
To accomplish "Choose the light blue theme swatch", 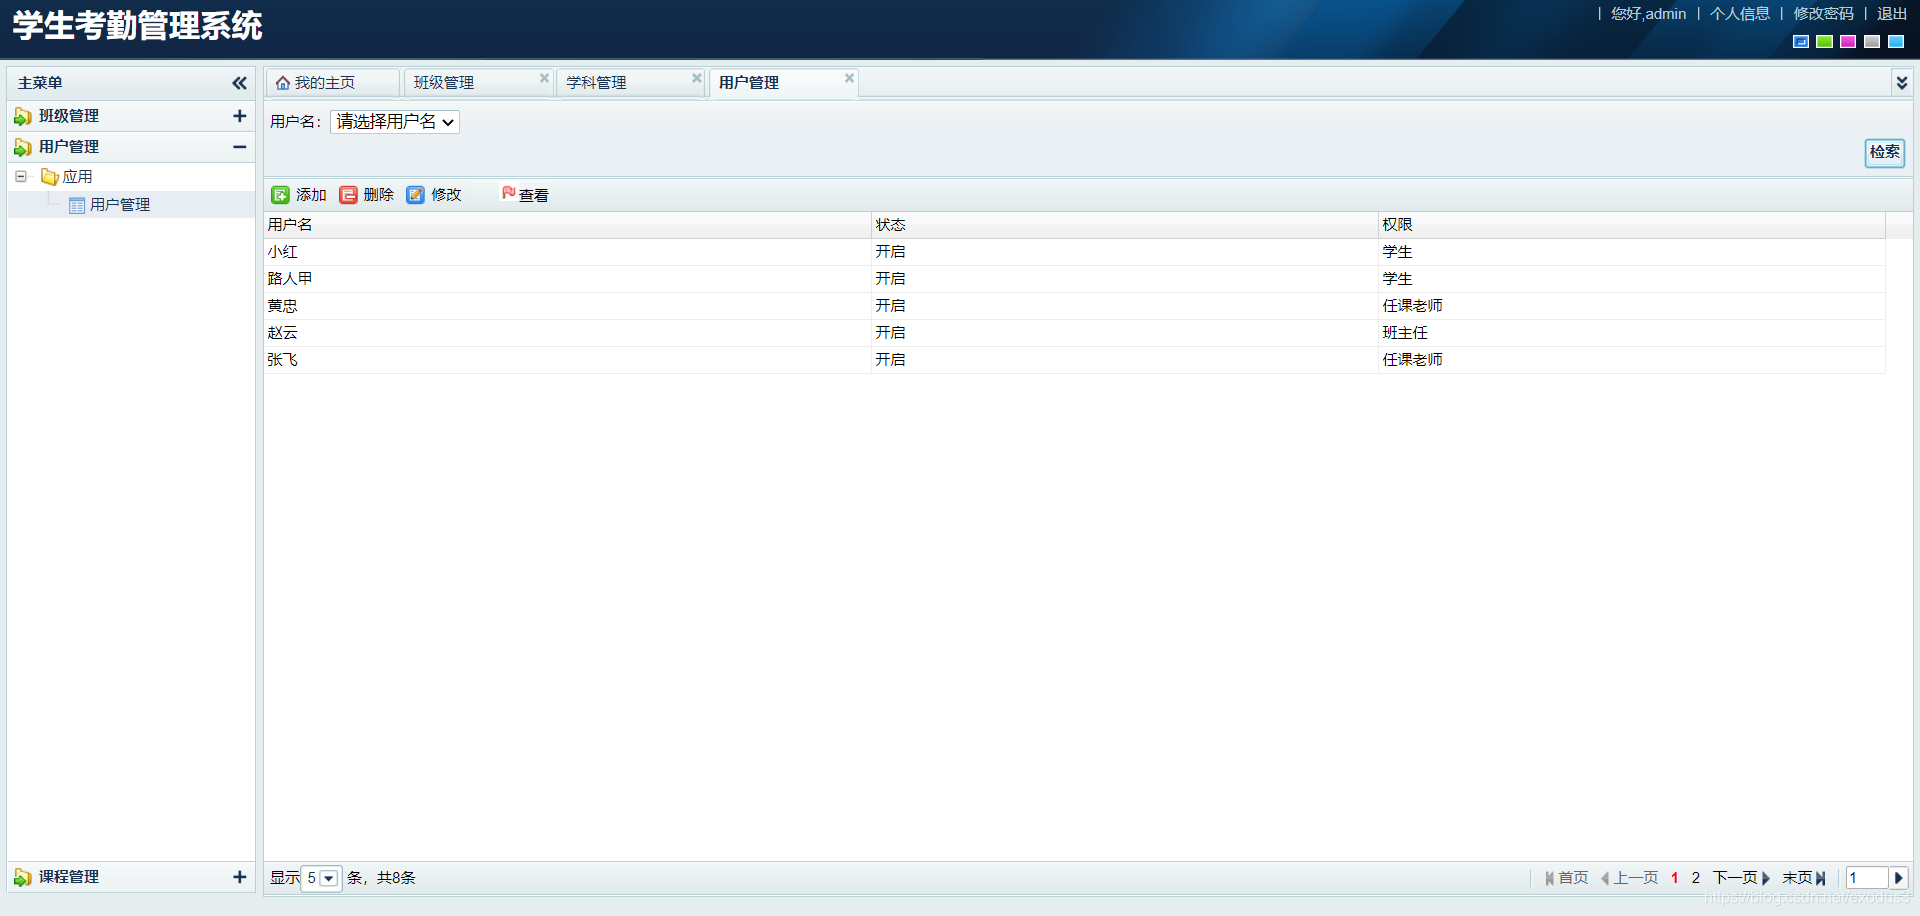I will point(1896,42).
